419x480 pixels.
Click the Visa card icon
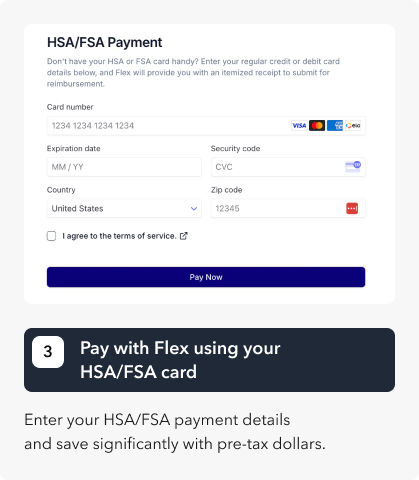(299, 126)
